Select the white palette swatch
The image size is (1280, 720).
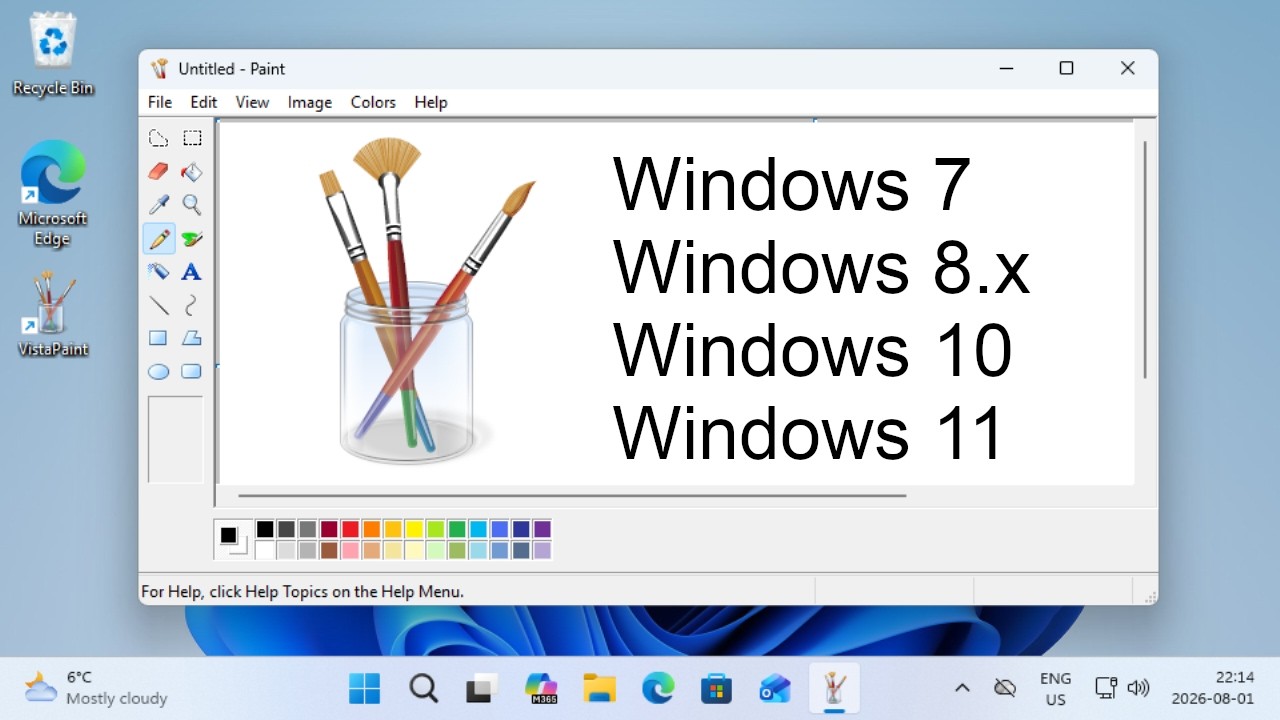tap(265, 550)
